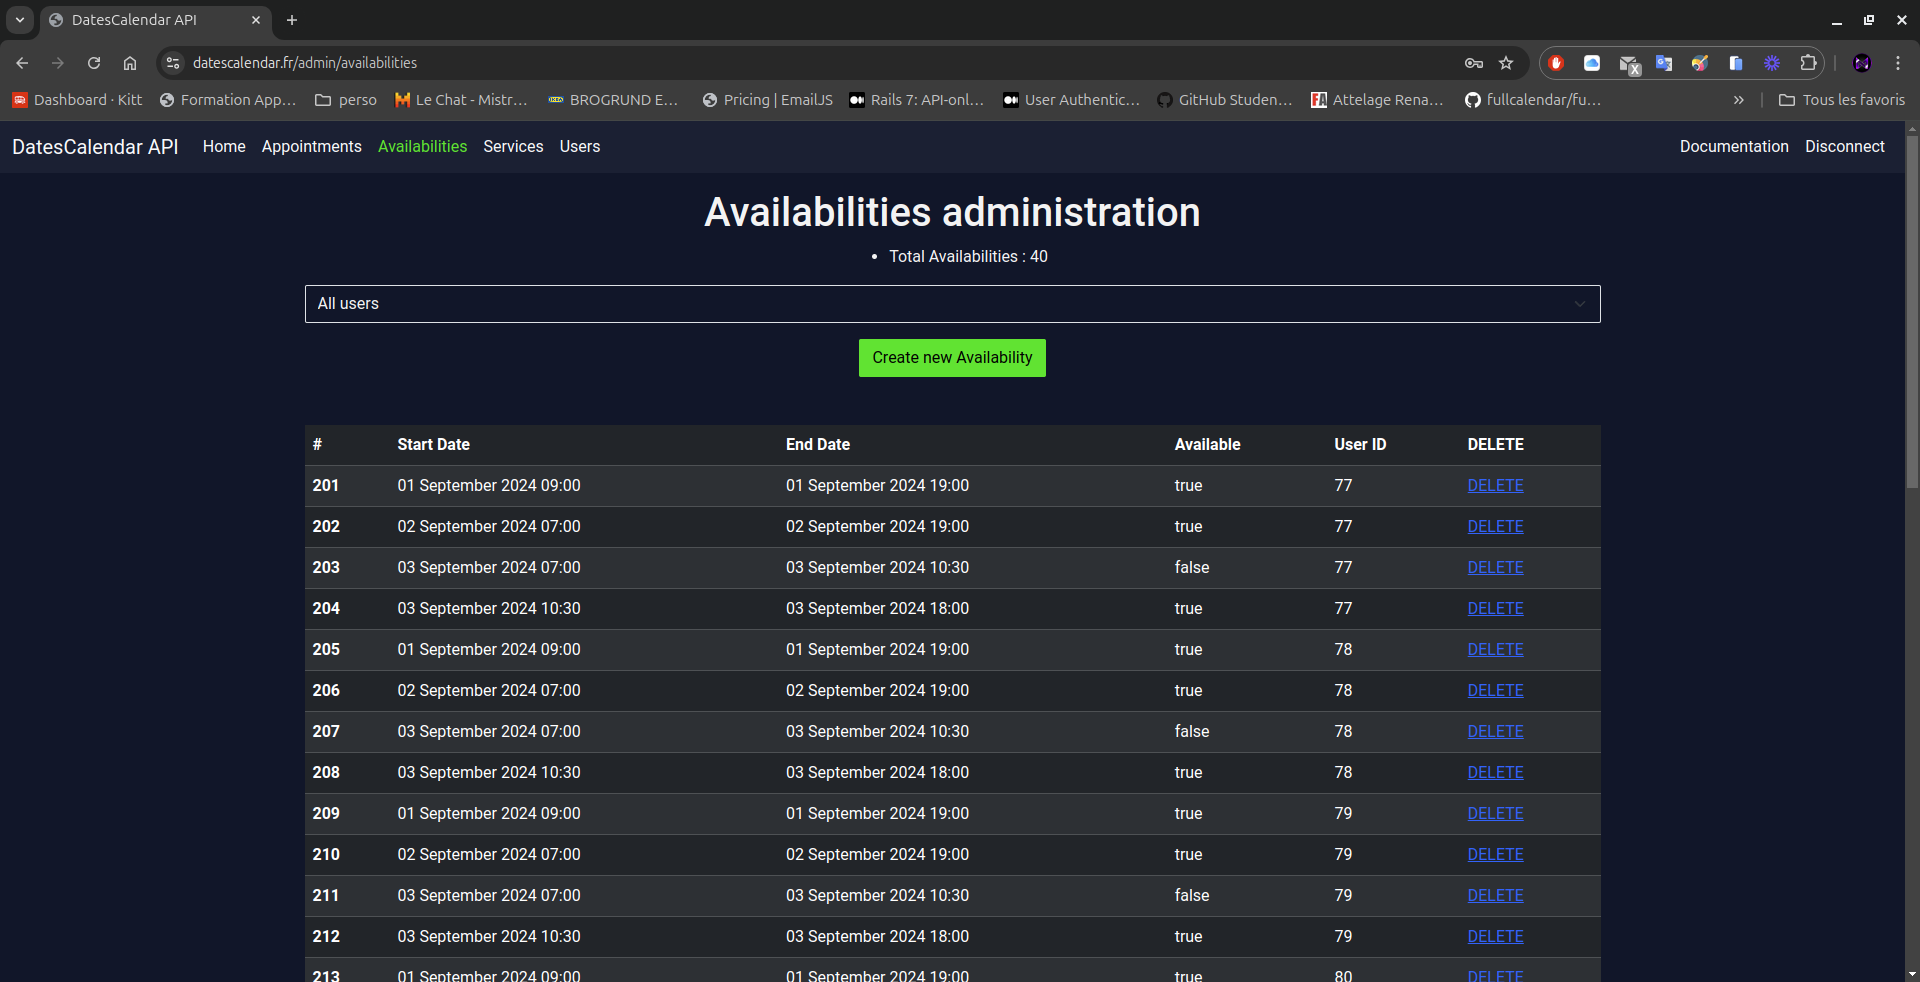
Task: Click the browser home icon
Action: click(x=130, y=63)
